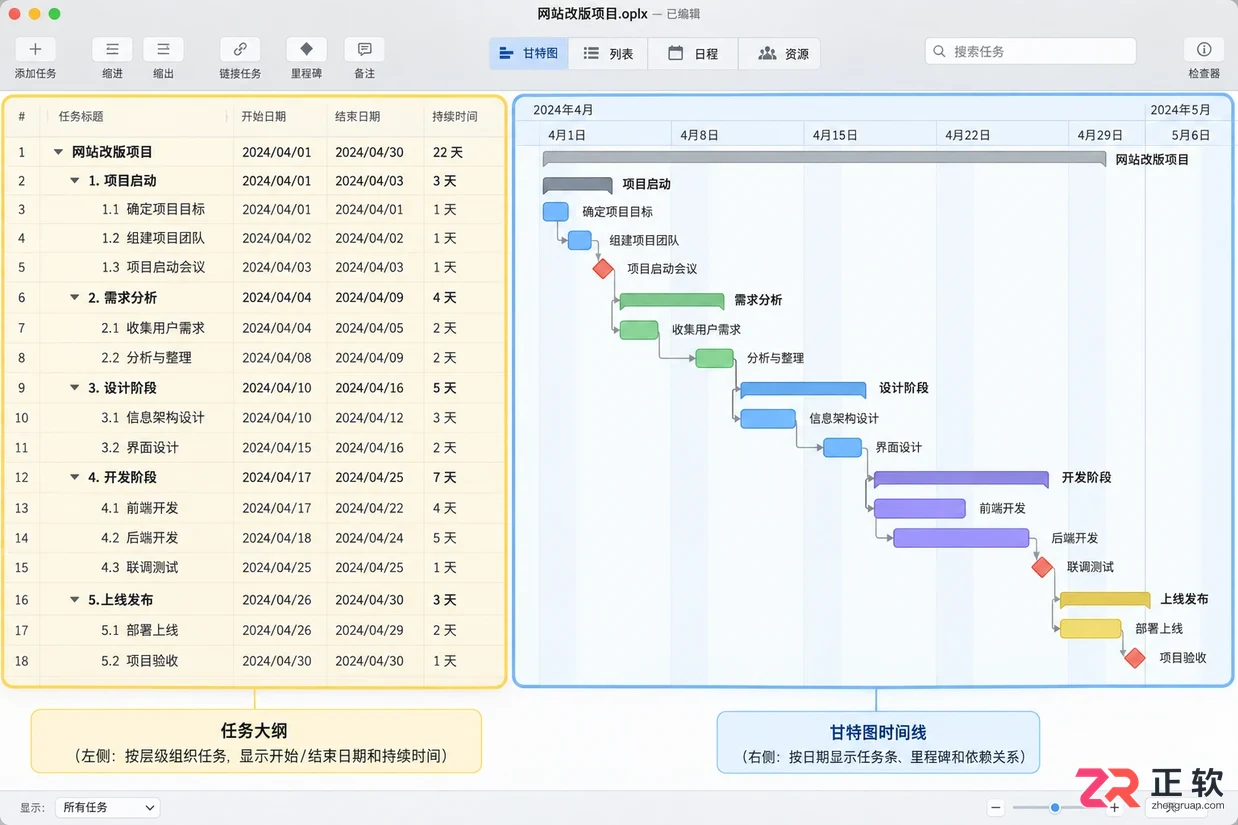This screenshot has width=1238, height=825.
Task: Select the 2.2 分析与整理 task row
Action: point(255,358)
